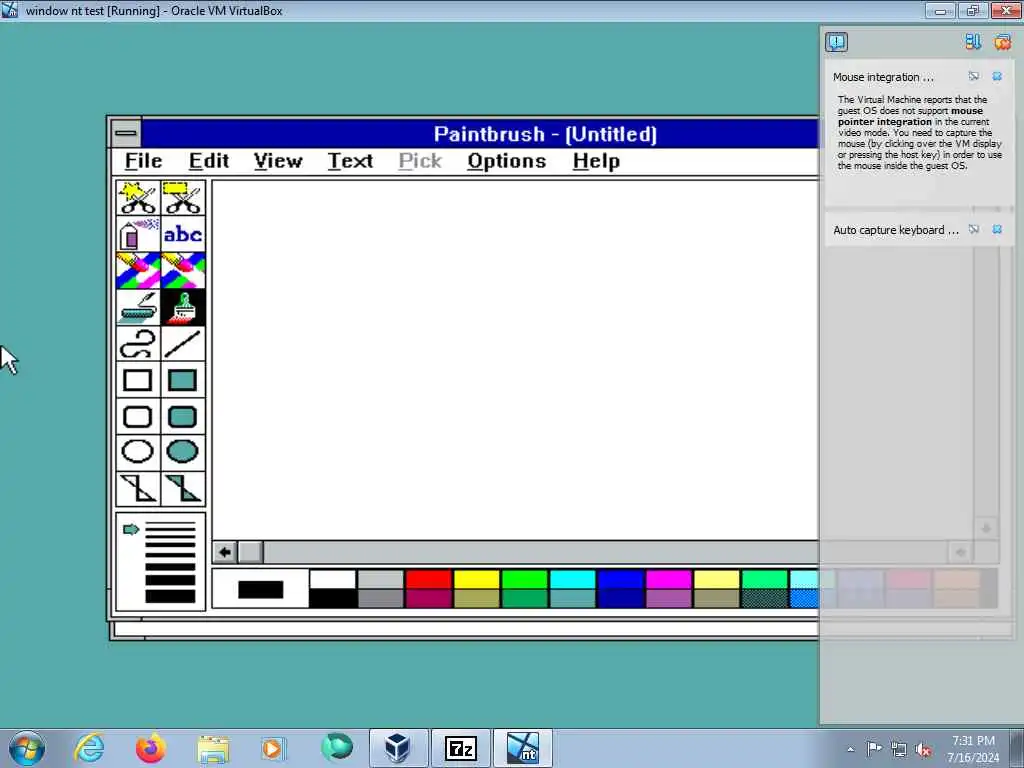The height and width of the screenshot is (768, 1024).
Task: Switch to the 7-Zip taskbar window
Action: coord(460,748)
